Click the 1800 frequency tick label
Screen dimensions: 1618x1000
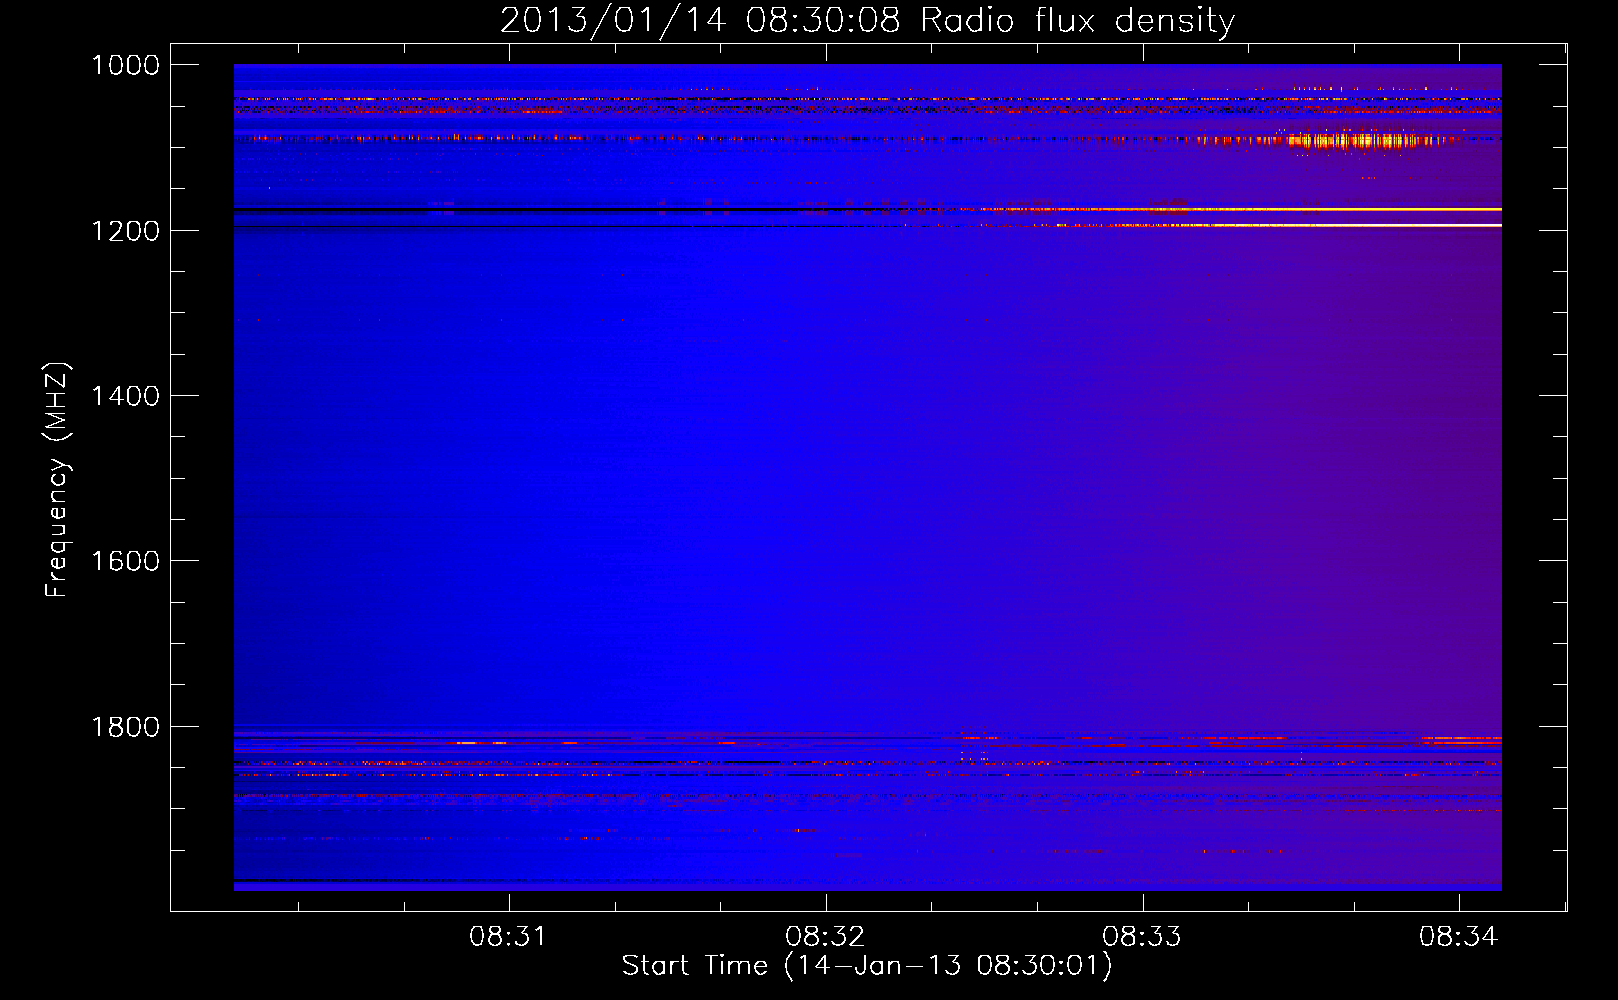click(126, 727)
